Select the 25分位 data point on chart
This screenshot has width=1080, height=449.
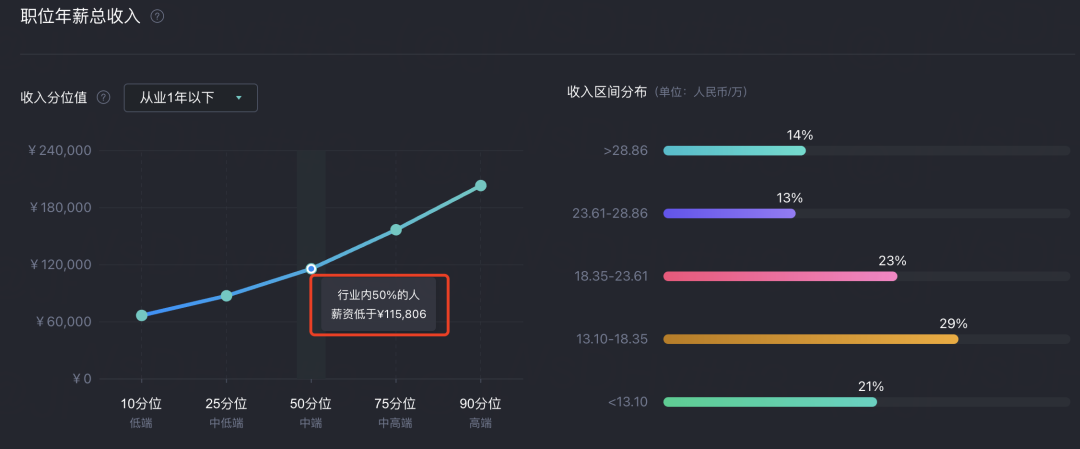tap(227, 296)
